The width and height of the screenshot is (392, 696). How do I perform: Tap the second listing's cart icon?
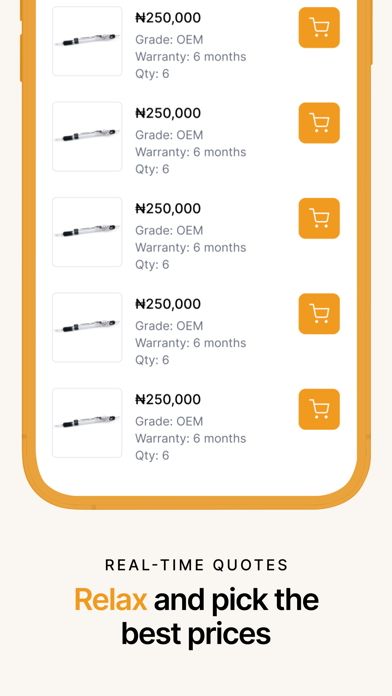tap(319, 123)
